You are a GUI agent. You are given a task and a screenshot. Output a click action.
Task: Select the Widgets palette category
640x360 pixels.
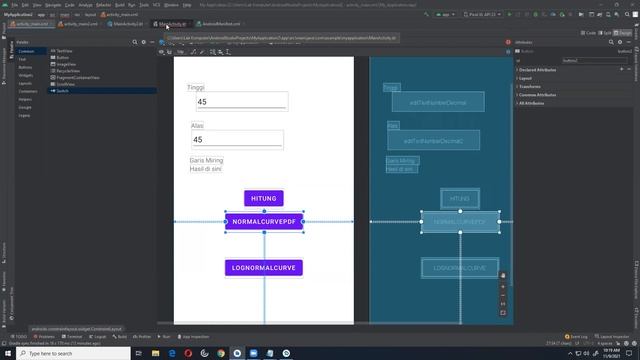[x=26, y=75]
